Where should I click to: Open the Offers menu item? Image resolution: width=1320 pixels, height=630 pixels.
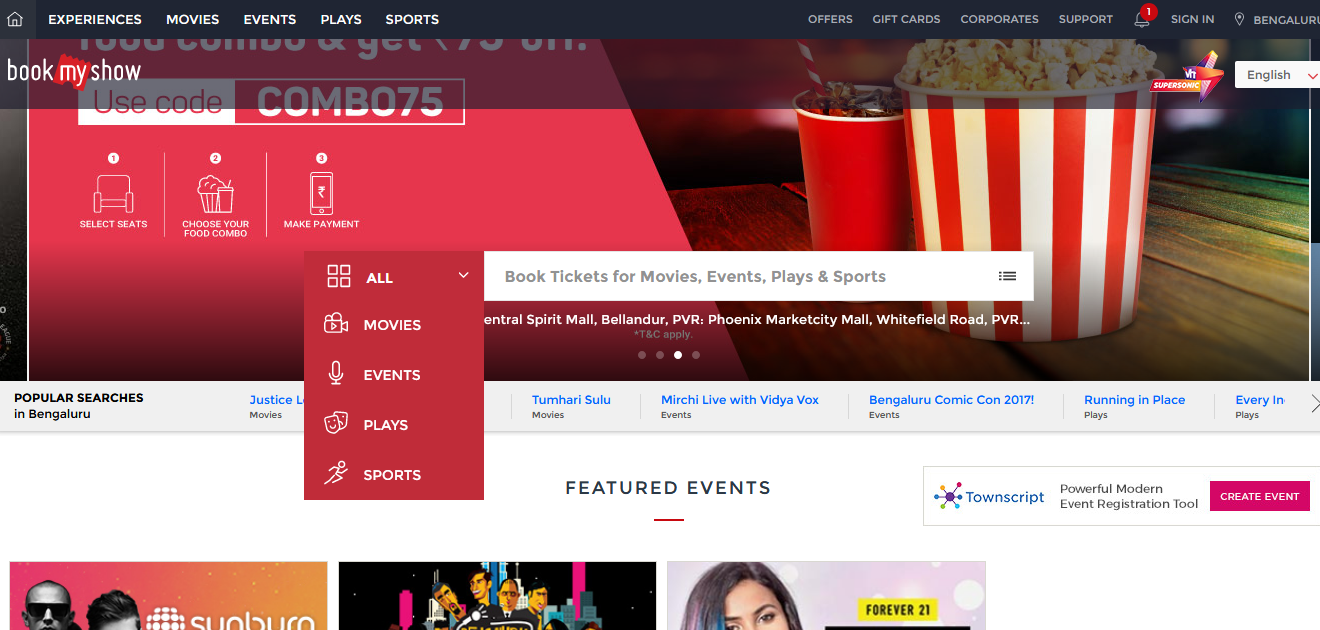click(830, 19)
